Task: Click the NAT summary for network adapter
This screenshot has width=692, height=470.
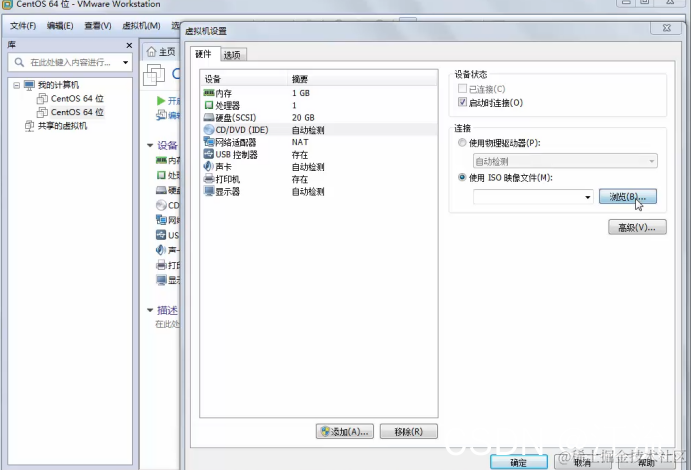Action: pyautogui.click(x=300, y=142)
